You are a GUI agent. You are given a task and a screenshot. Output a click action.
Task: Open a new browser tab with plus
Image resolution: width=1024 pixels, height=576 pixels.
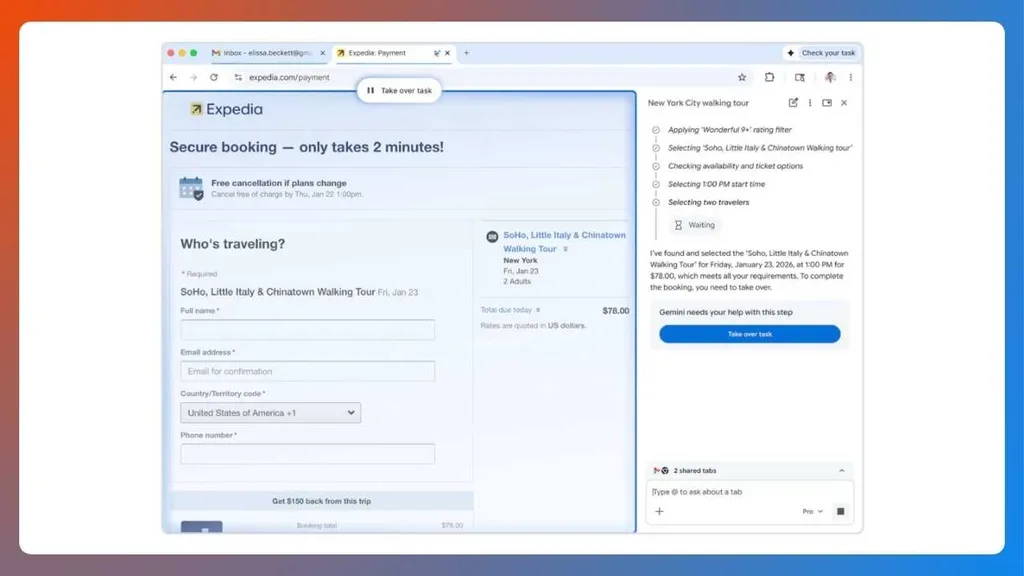[466, 53]
